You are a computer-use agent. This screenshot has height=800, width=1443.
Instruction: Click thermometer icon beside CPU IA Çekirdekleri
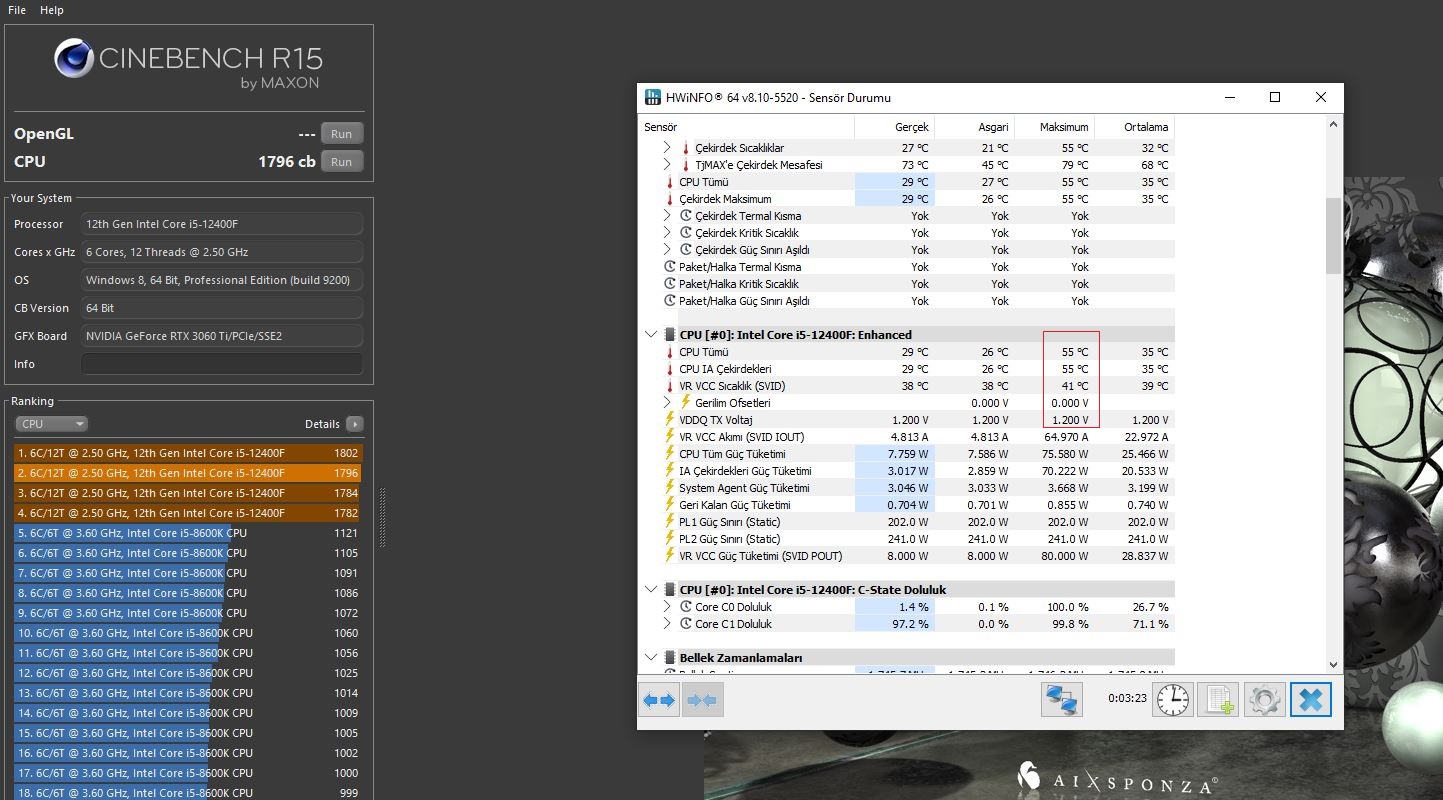click(x=670, y=369)
